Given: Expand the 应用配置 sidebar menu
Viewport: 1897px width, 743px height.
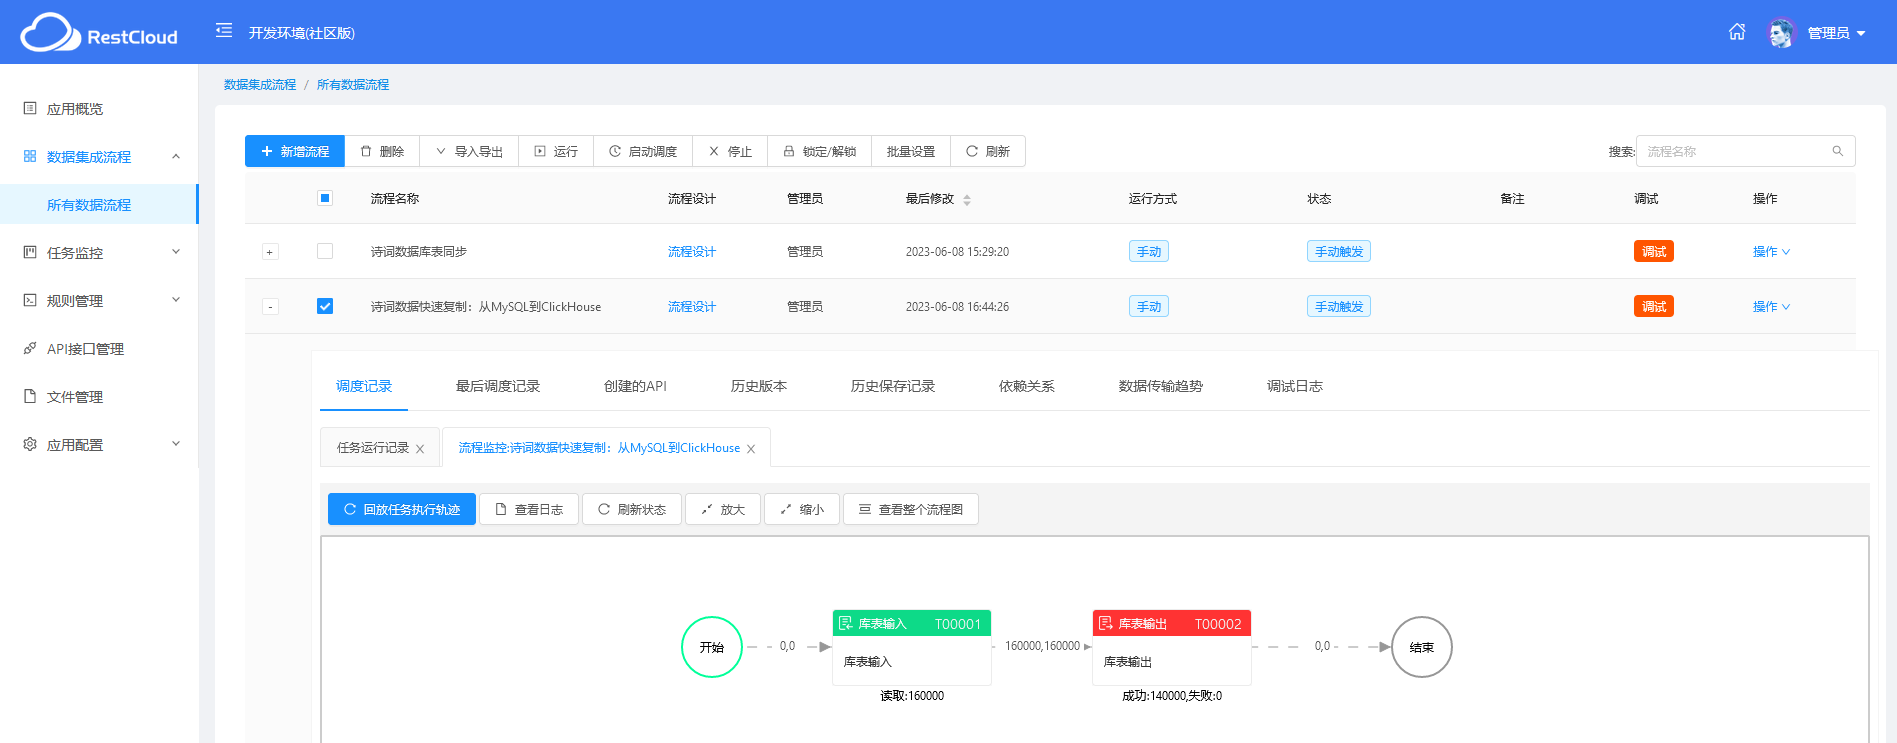Looking at the screenshot, I should click(99, 445).
